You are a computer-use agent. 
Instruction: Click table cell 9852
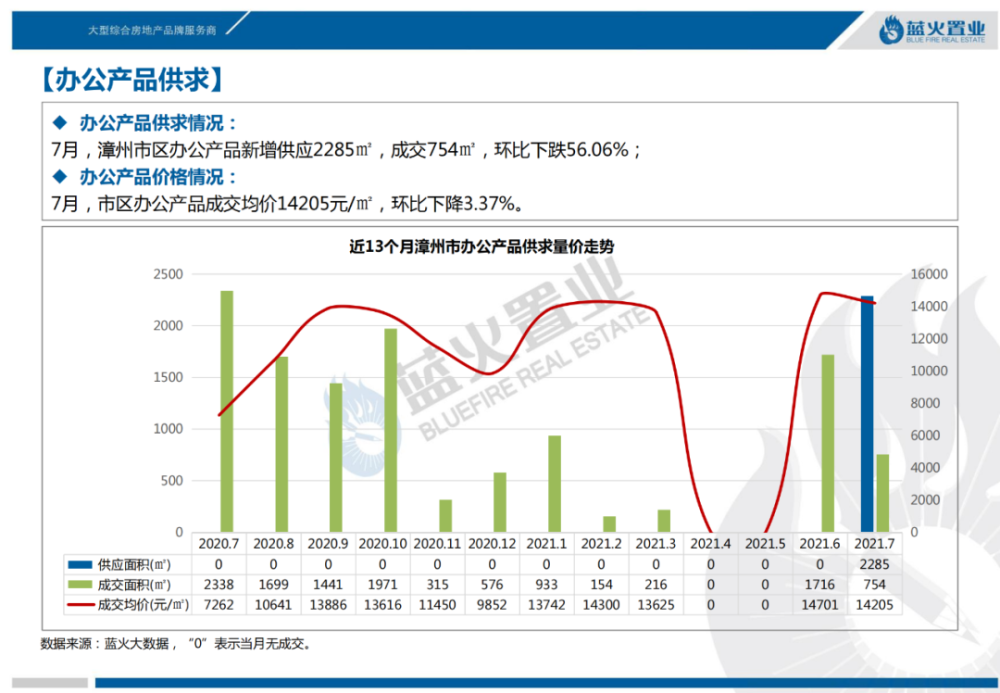492,605
